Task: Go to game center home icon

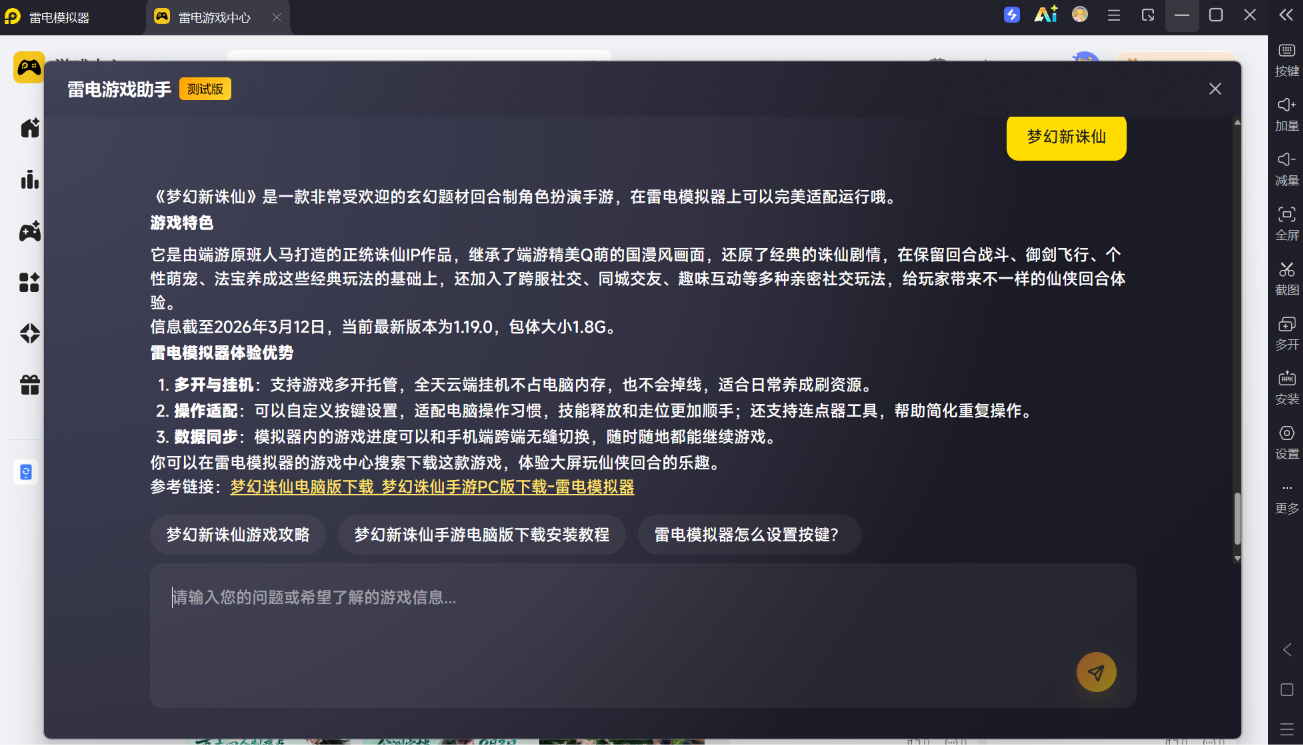Action: point(30,128)
